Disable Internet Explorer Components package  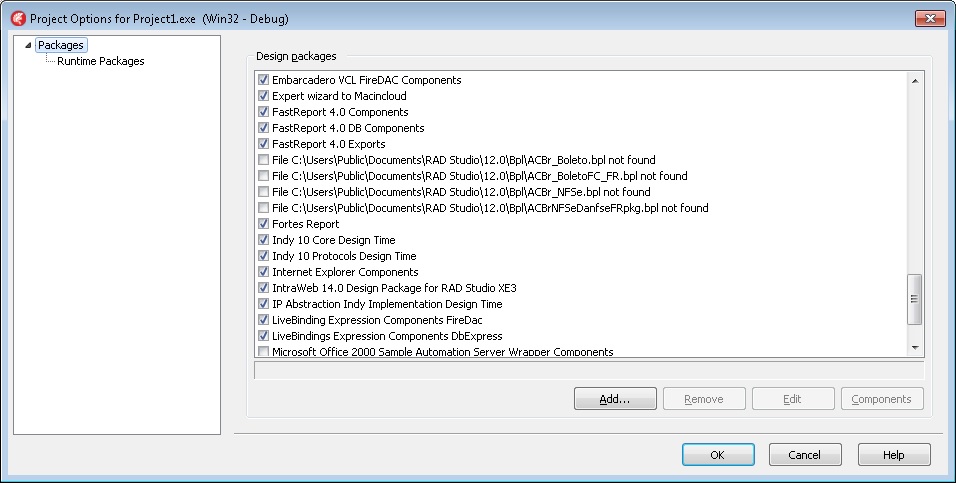click(x=263, y=271)
